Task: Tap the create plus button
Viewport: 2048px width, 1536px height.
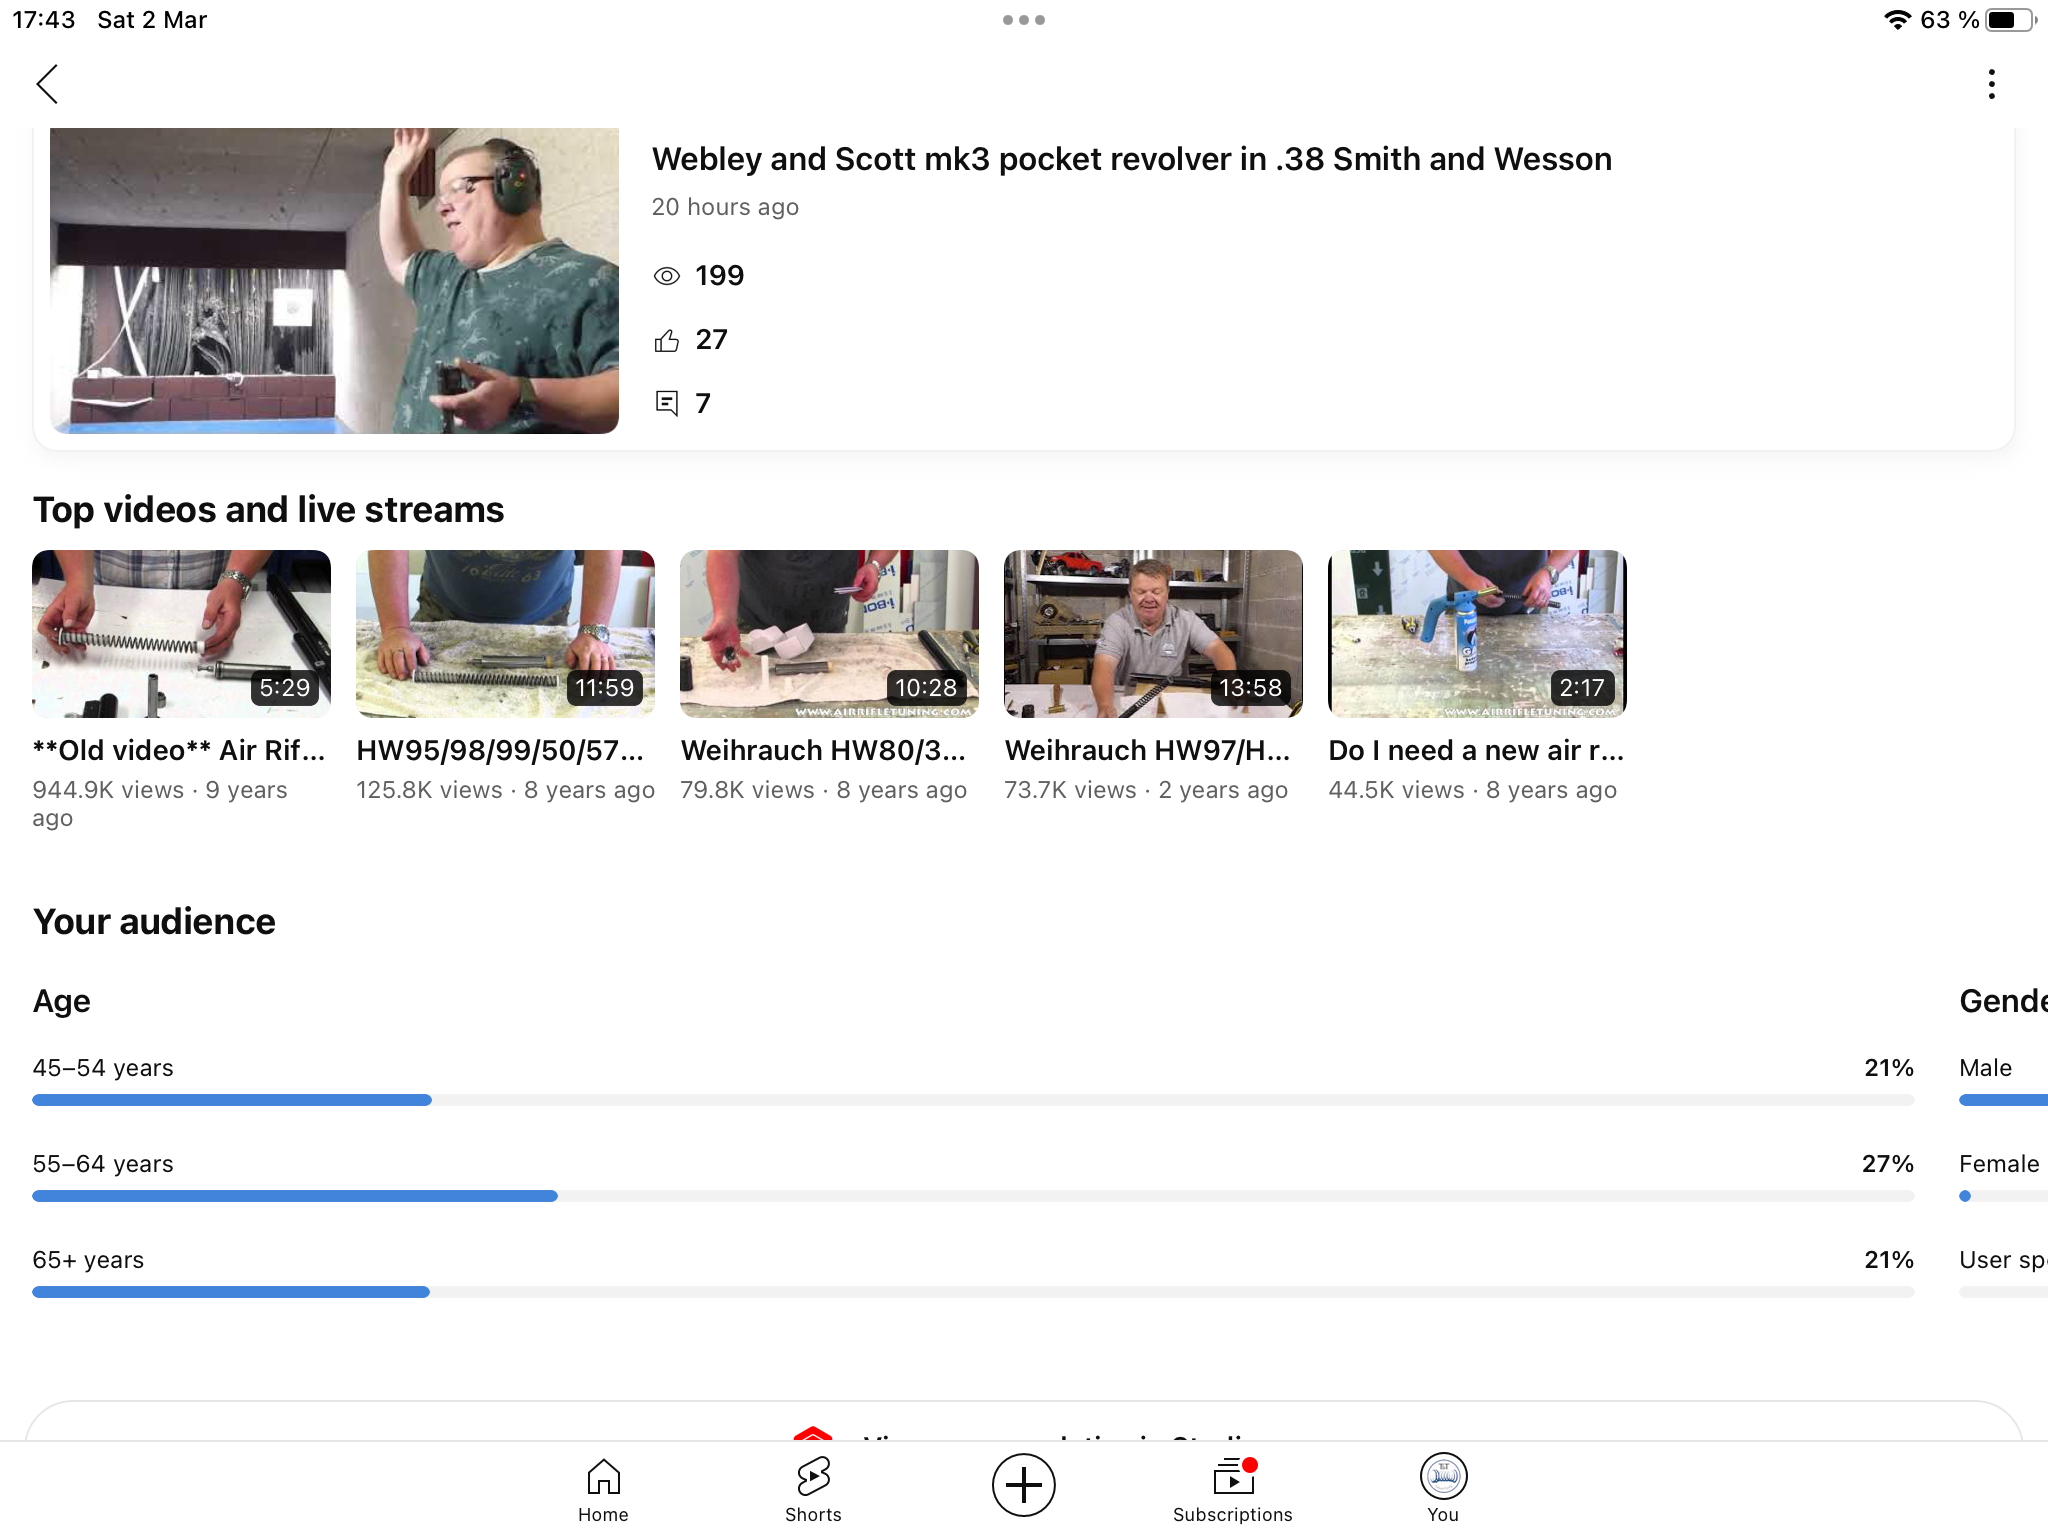Action: click(1023, 1485)
